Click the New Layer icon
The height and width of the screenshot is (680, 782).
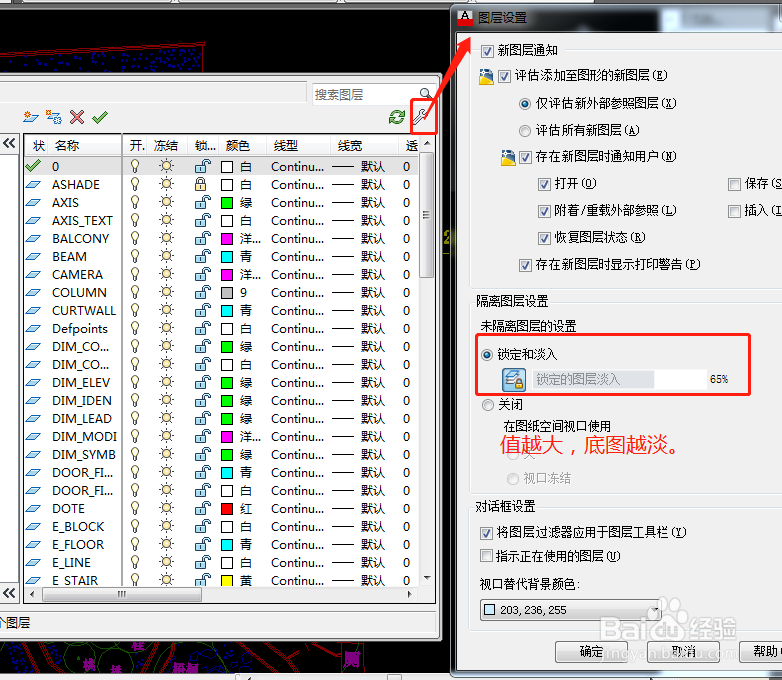point(31,117)
